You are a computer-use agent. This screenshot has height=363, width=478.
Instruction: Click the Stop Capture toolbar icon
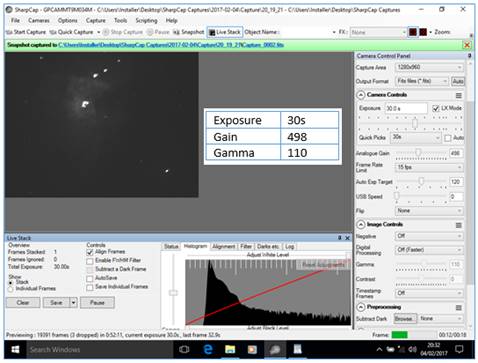[x=106, y=32]
